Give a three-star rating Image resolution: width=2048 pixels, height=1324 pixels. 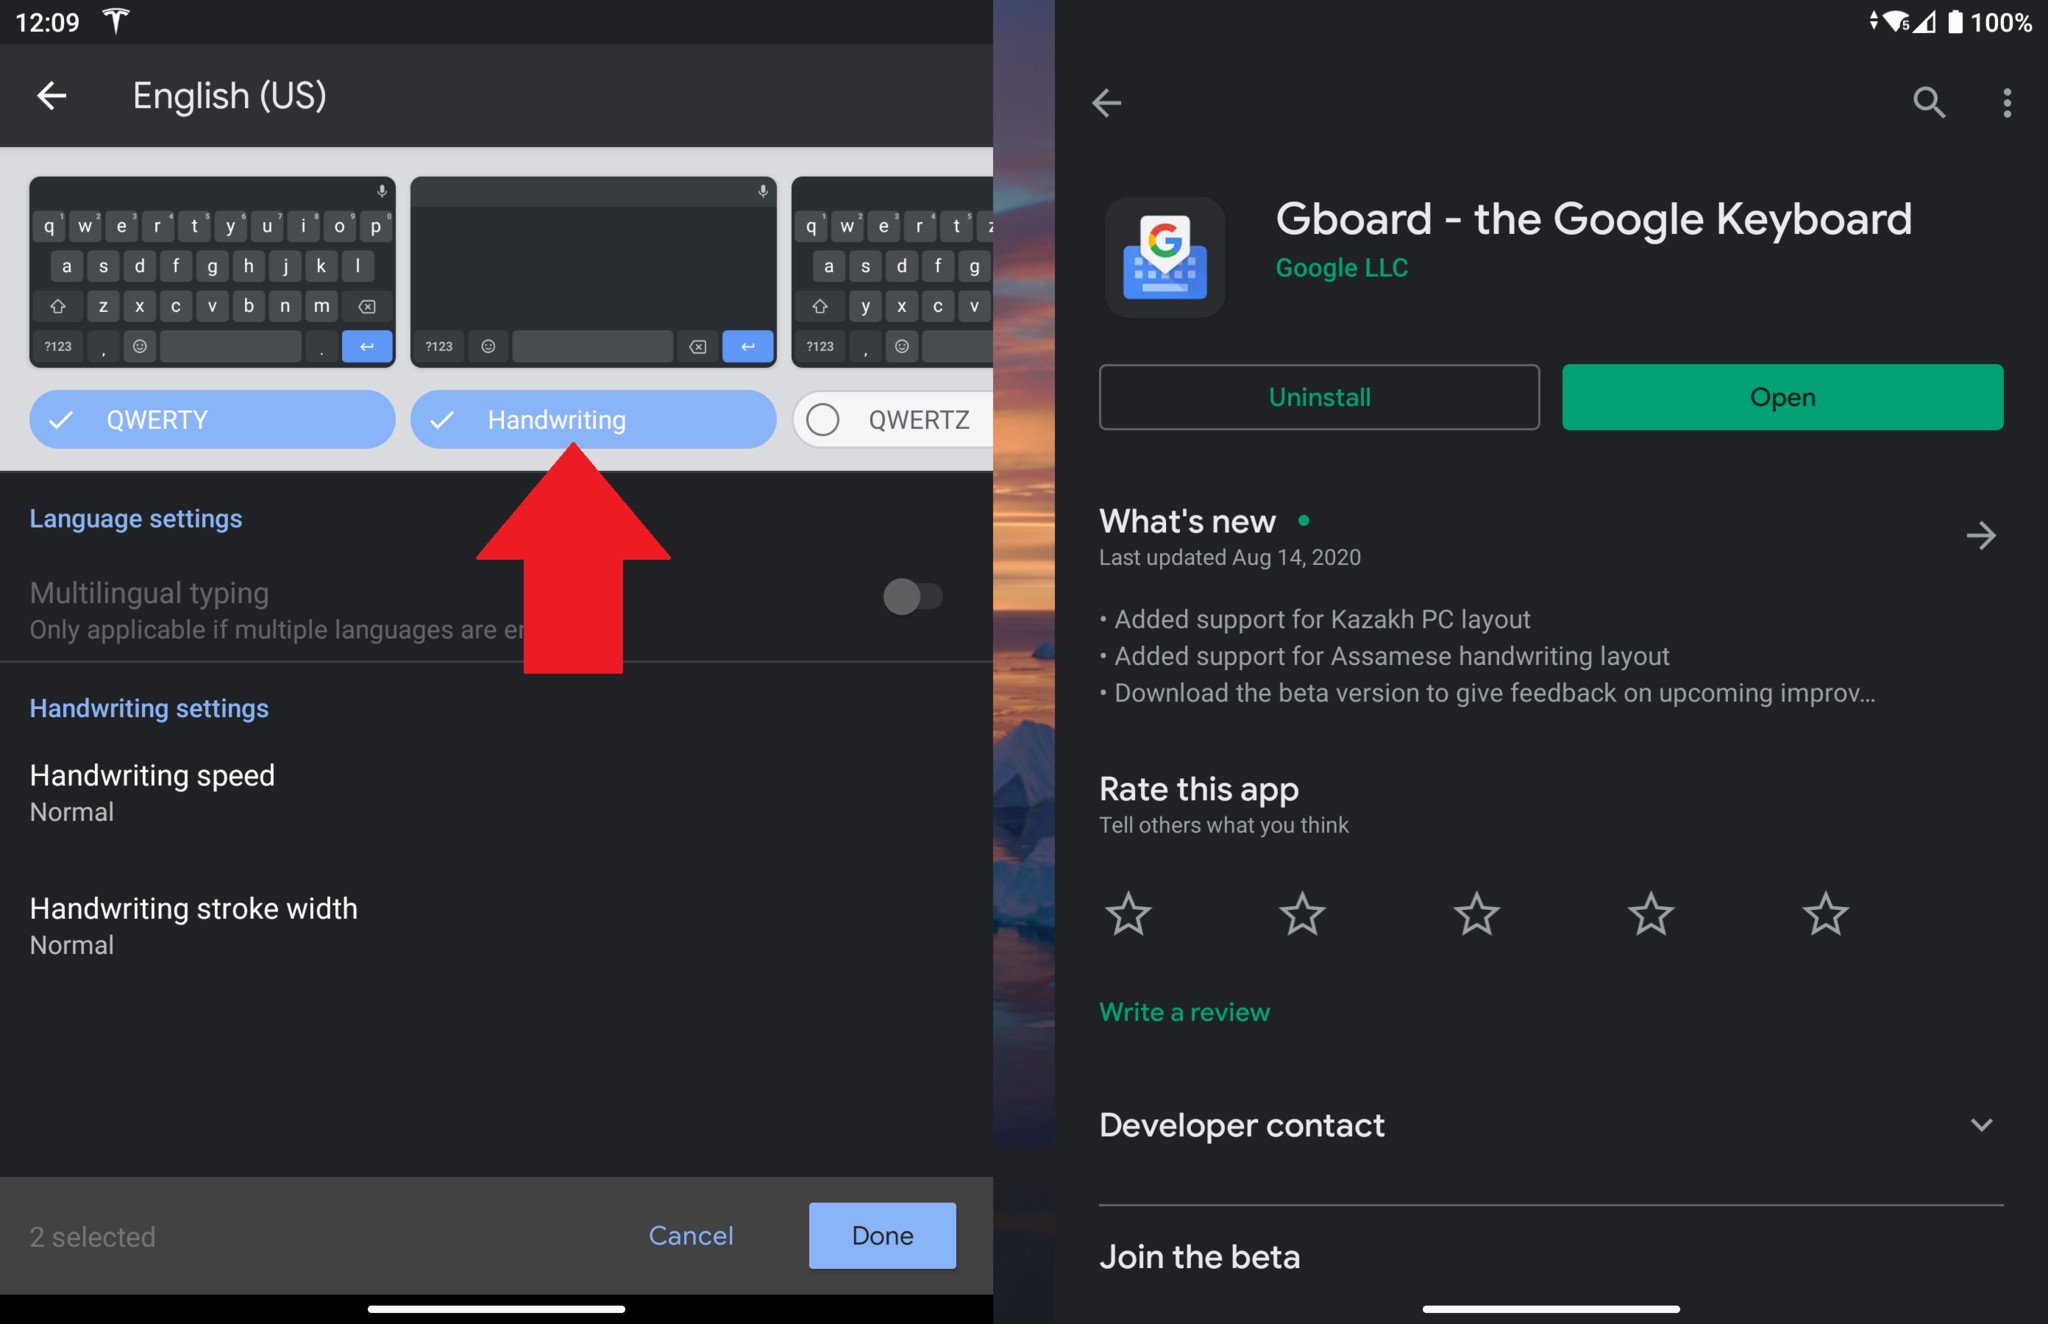click(x=1476, y=914)
